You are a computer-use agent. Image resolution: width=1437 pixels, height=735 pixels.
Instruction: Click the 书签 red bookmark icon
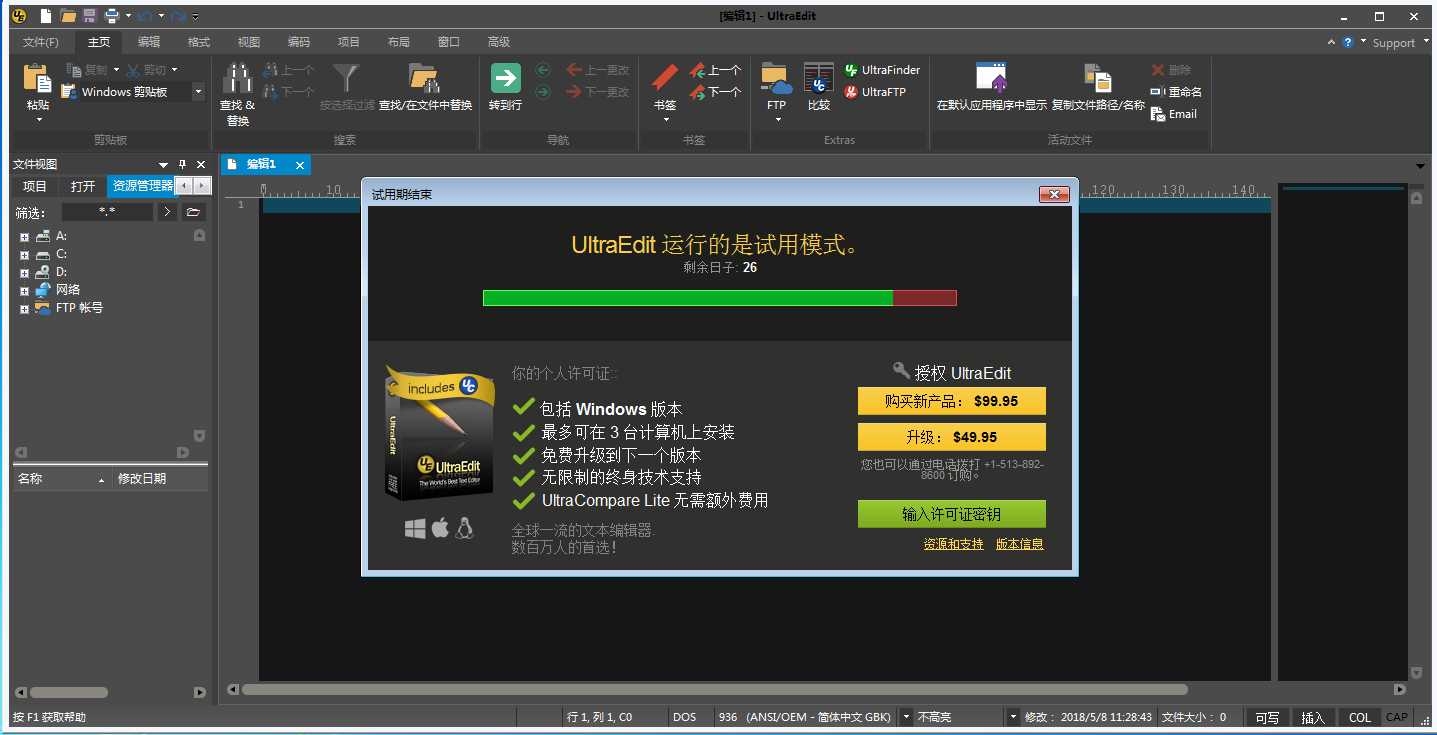[x=665, y=78]
